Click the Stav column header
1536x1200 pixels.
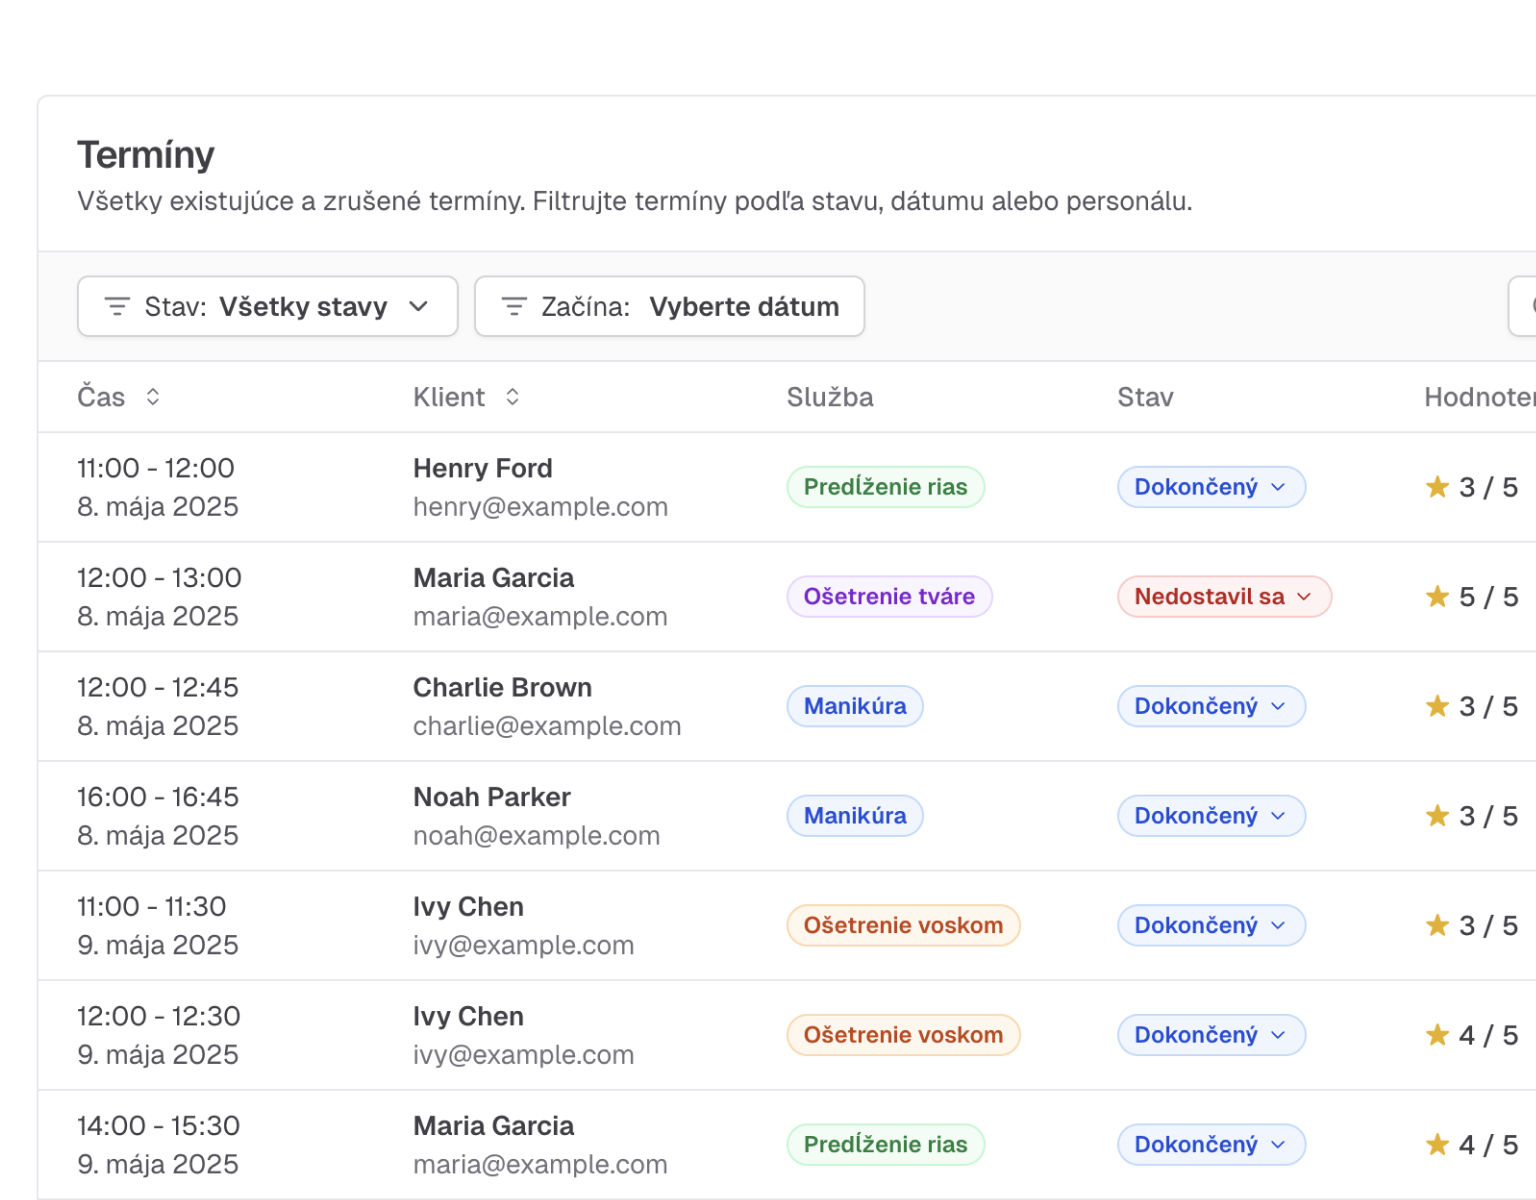pos(1144,397)
